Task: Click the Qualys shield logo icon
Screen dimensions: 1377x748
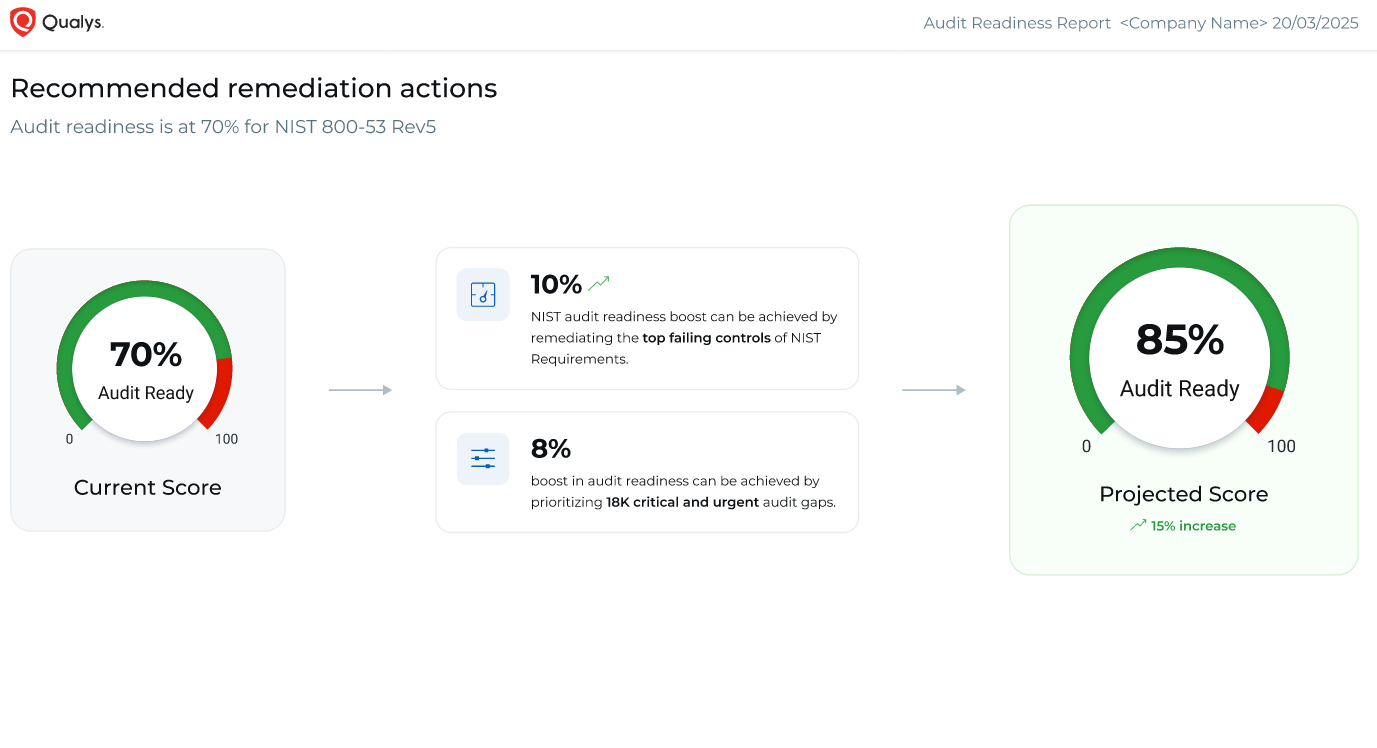Action: click(22, 22)
